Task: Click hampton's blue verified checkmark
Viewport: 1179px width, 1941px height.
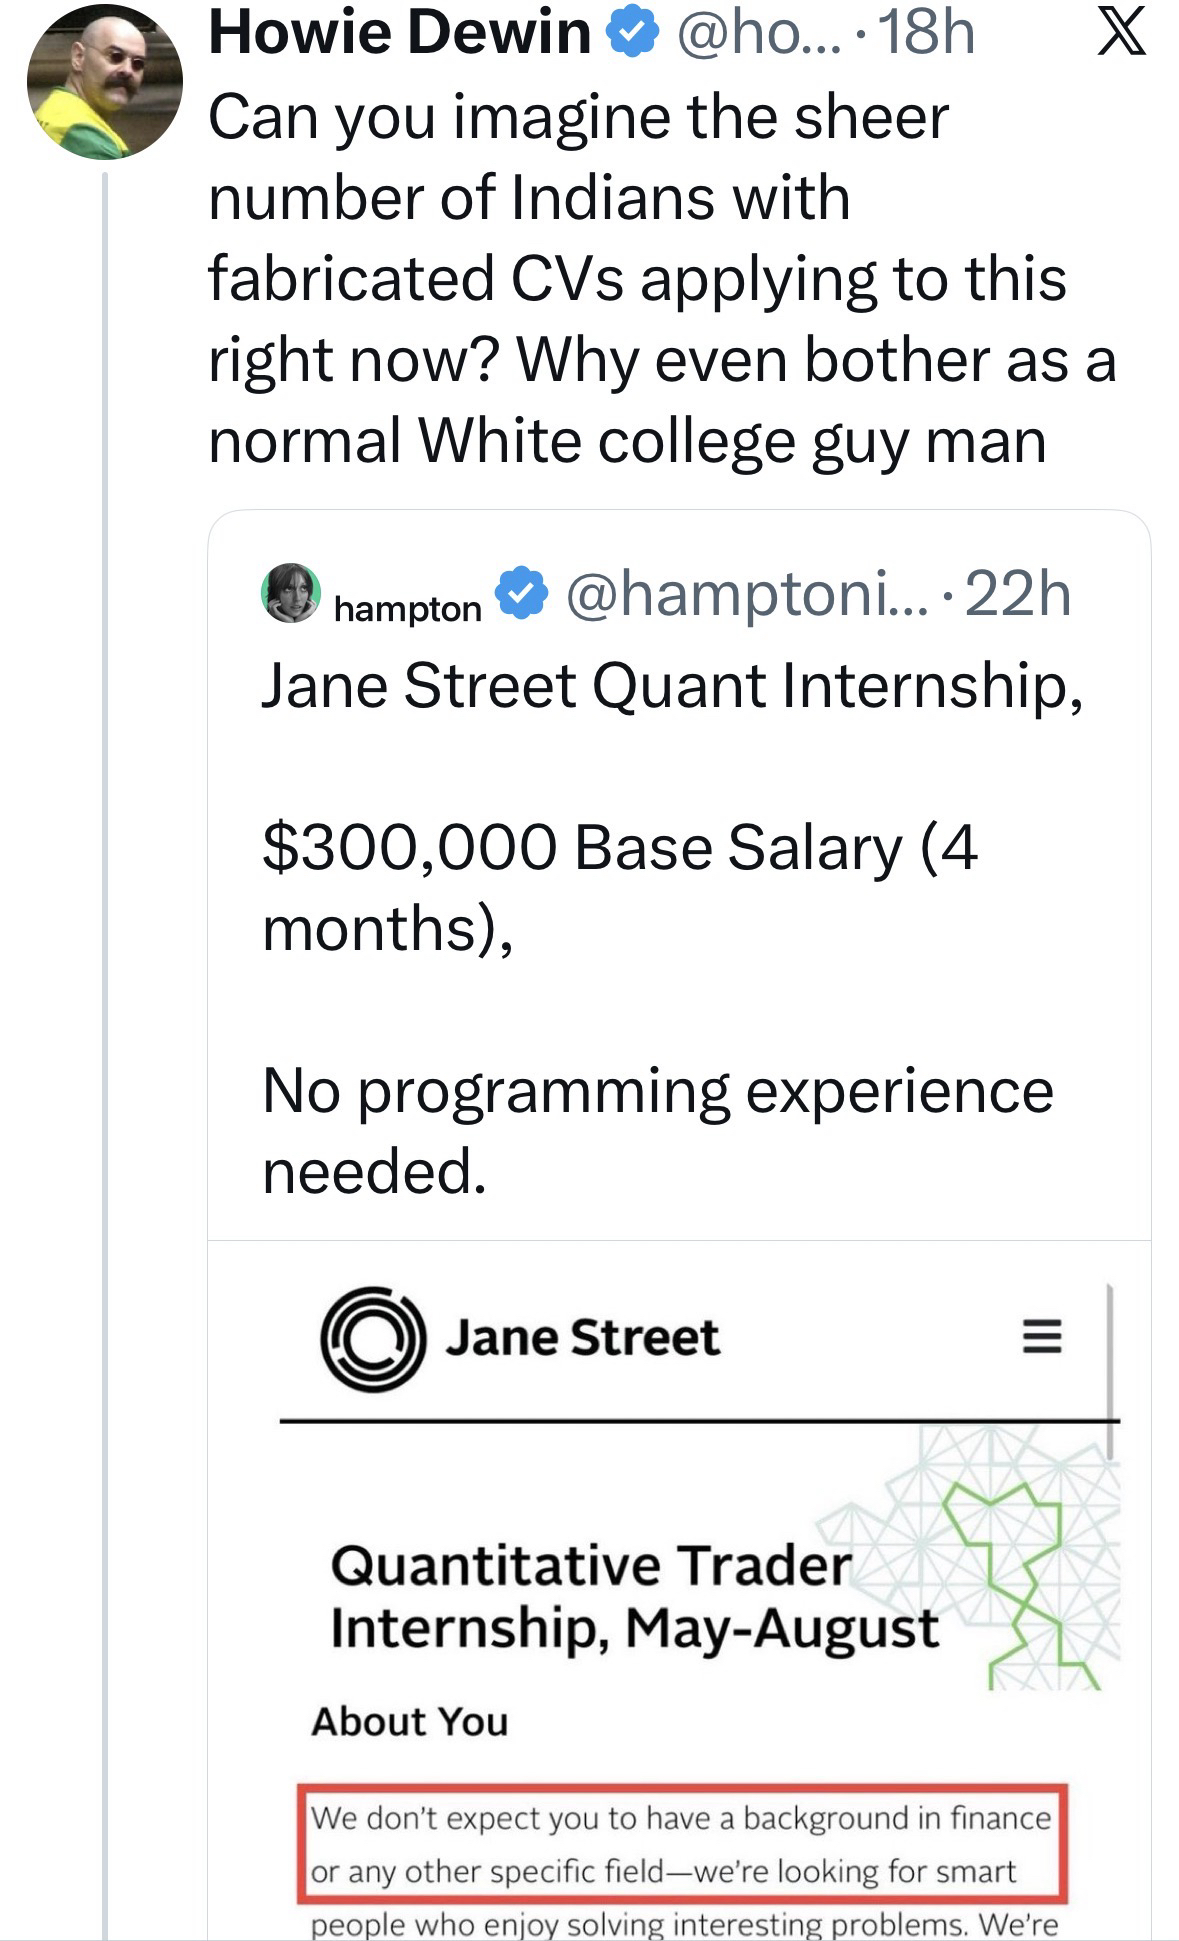Action: tap(520, 594)
